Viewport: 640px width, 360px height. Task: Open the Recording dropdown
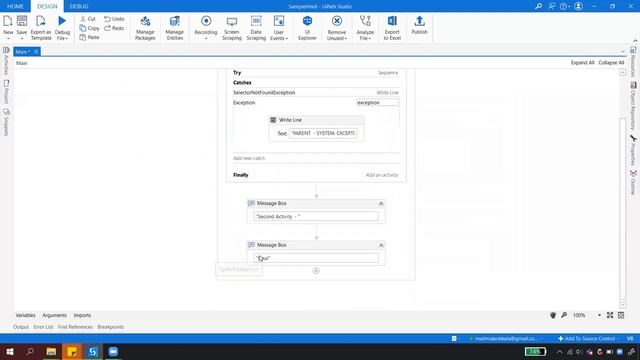(x=206, y=28)
